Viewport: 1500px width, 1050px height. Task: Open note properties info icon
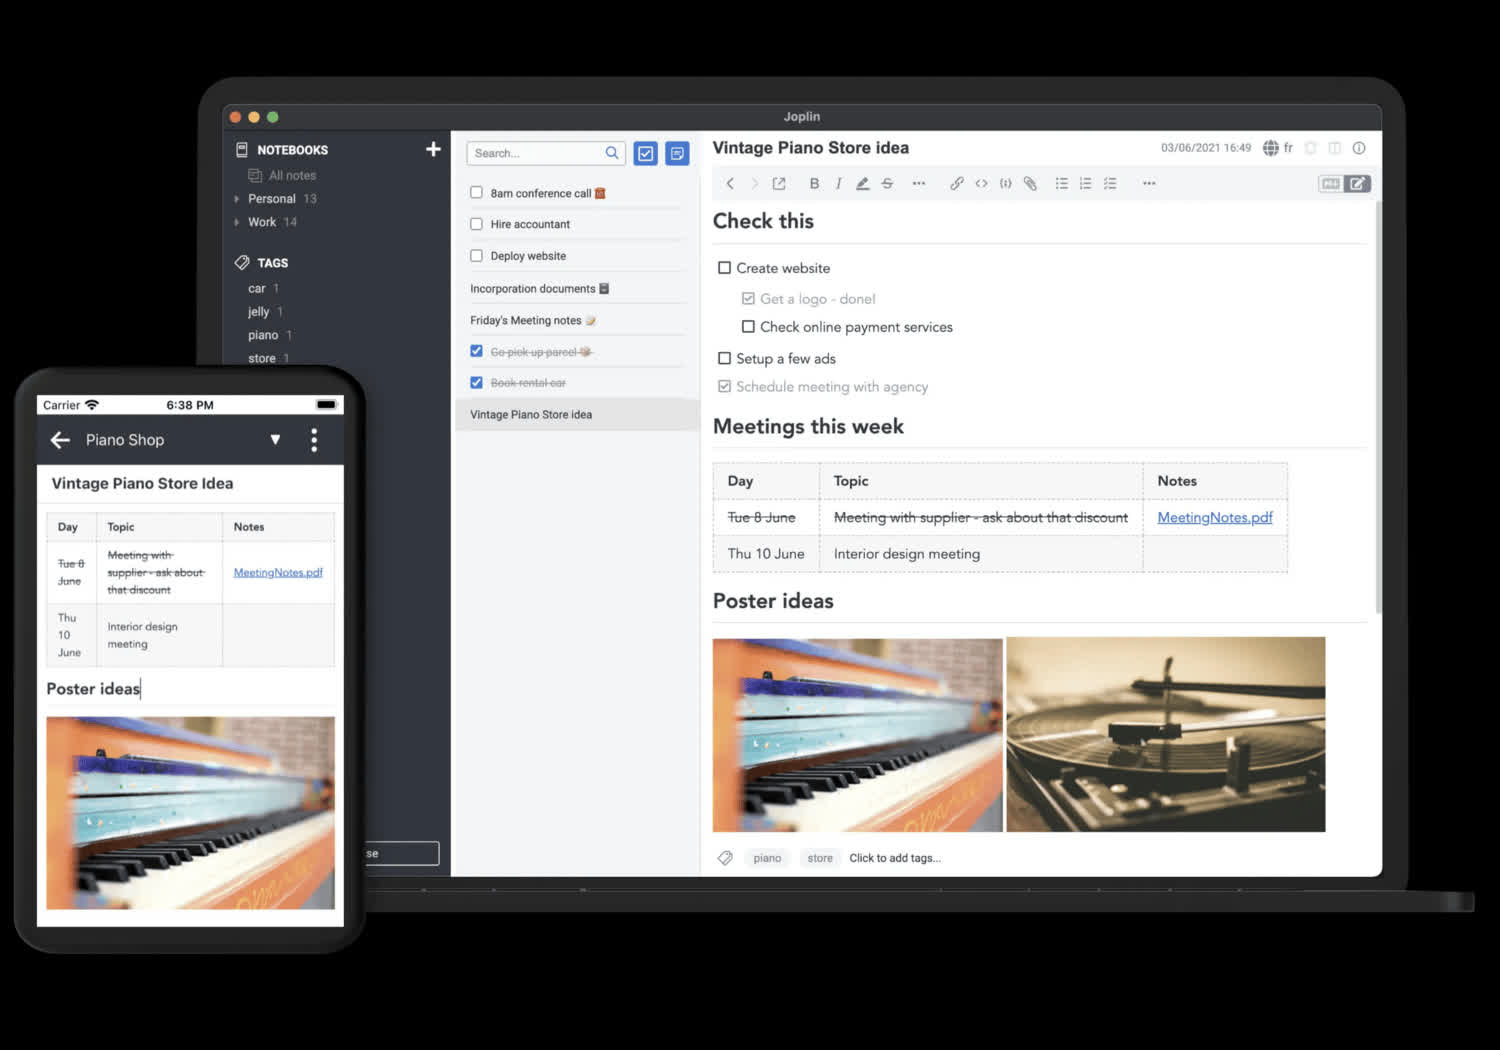[x=1359, y=148]
